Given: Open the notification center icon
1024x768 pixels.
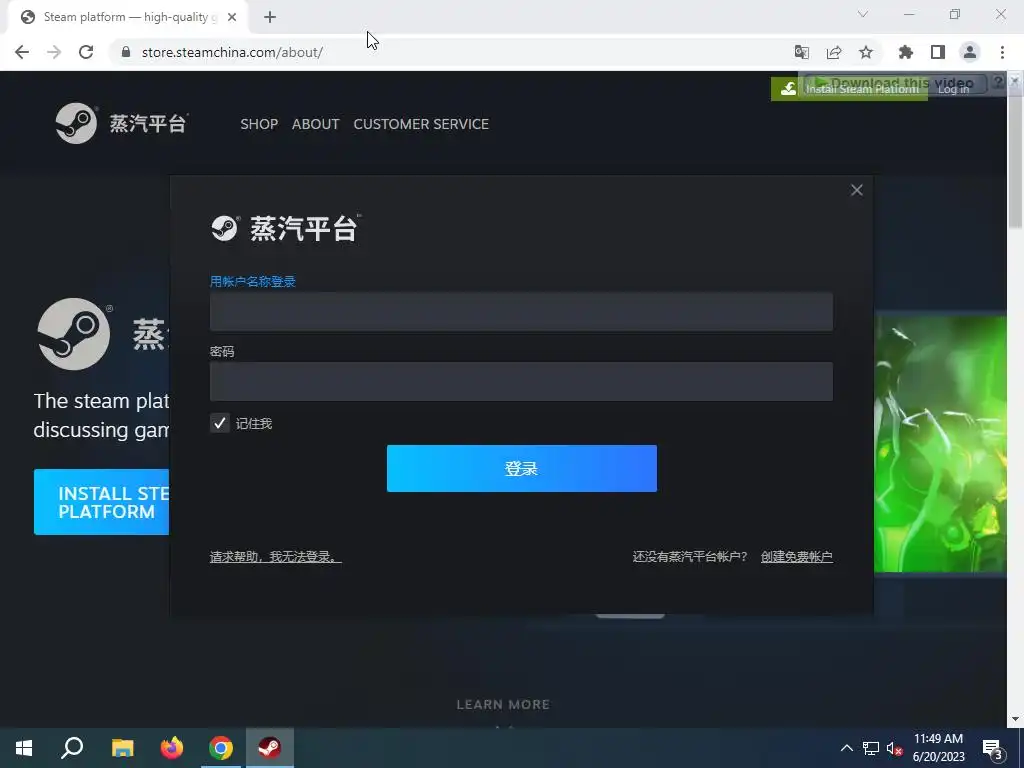Looking at the screenshot, I should pyautogui.click(x=993, y=748).
